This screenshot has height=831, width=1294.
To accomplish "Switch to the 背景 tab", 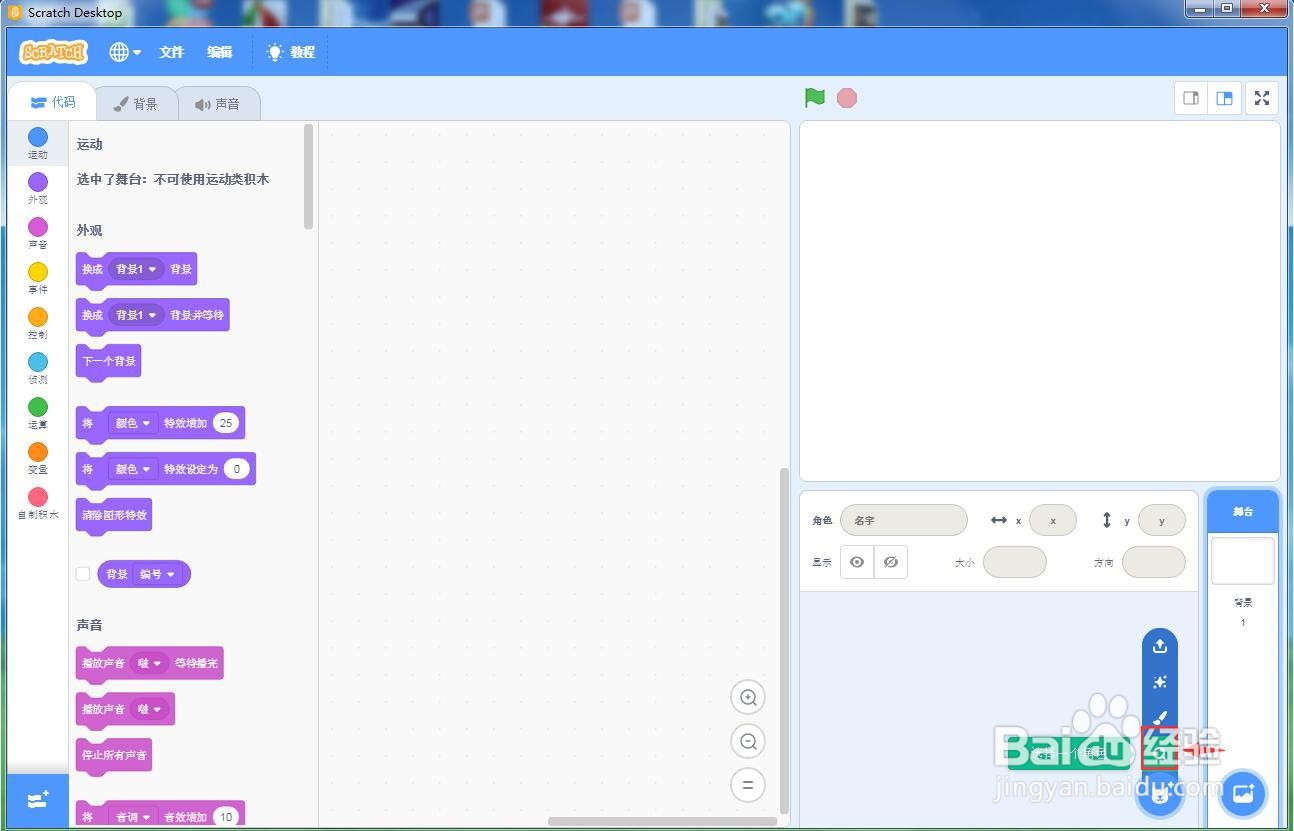I will click(136, 104).
